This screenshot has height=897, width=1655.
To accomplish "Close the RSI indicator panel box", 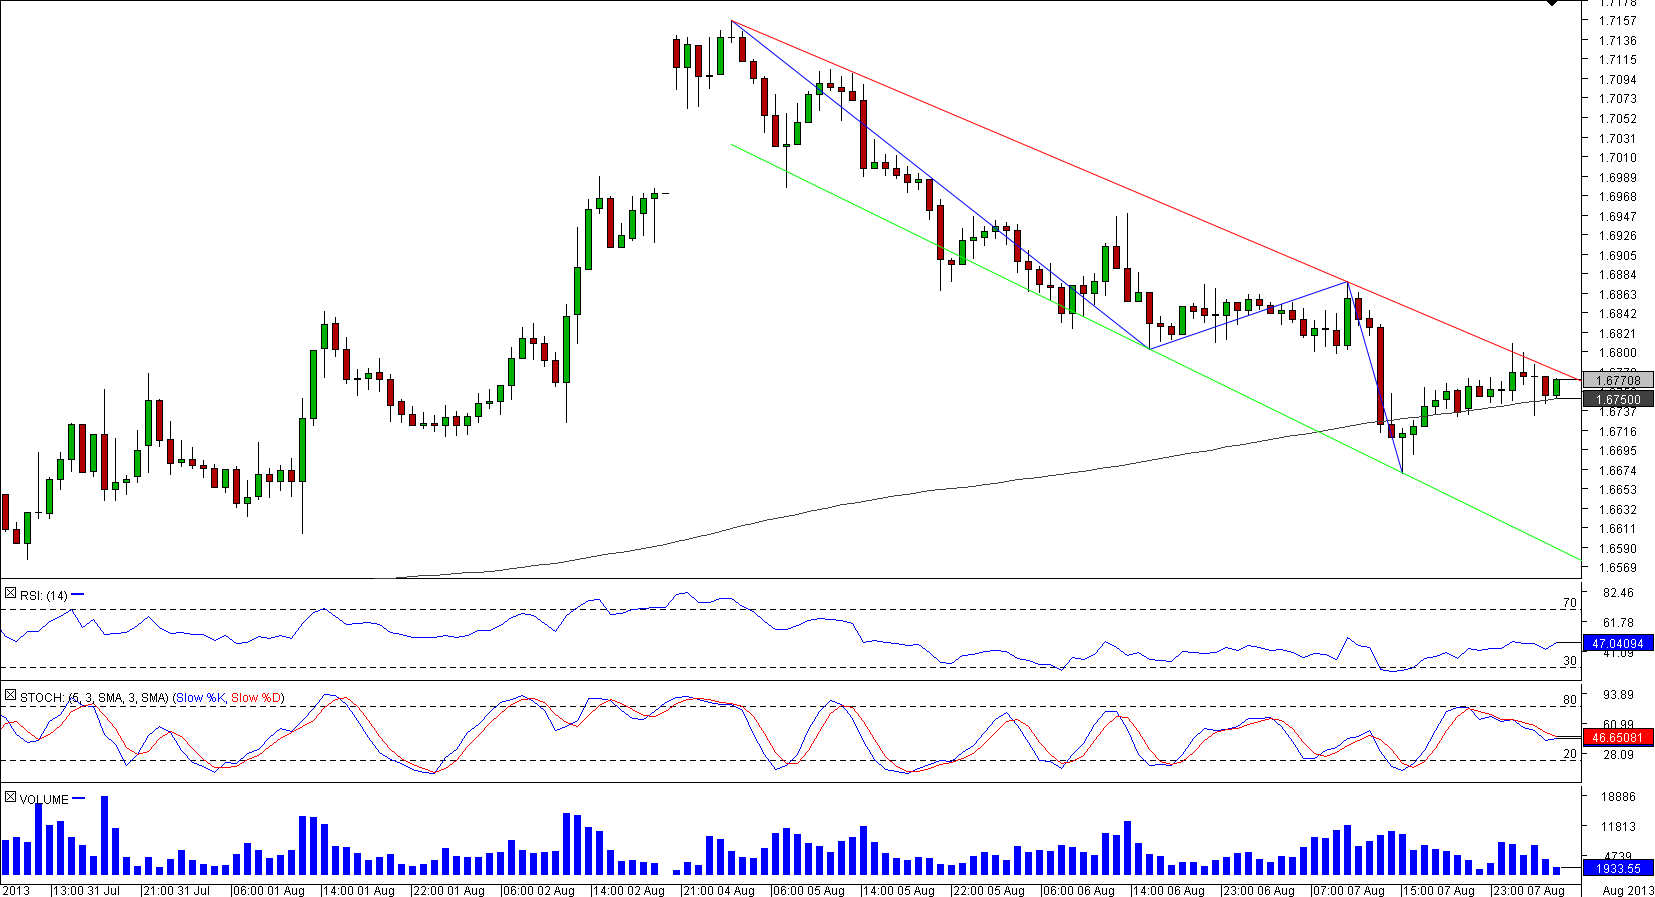I will pos(10,594).
